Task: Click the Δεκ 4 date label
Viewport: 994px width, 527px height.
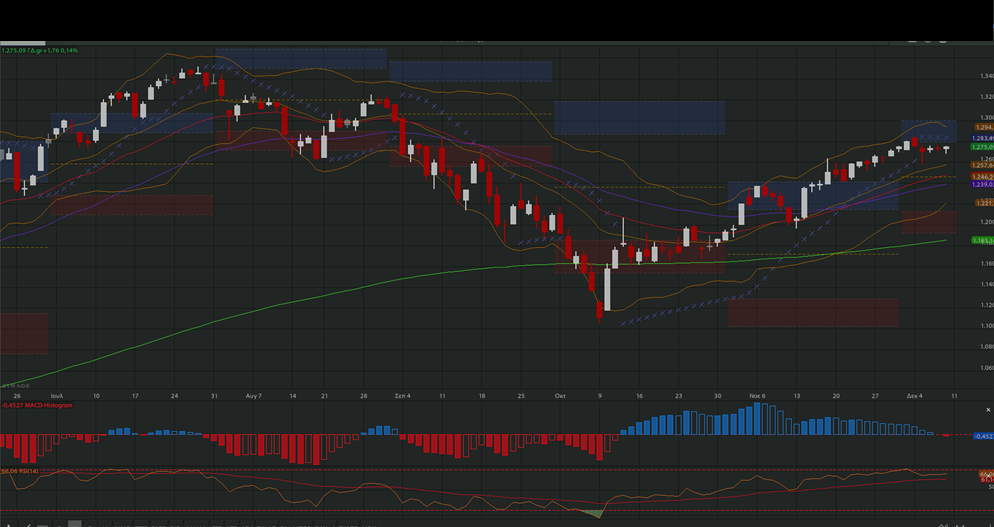Action: pyautogui.click(x=914, y=396)
